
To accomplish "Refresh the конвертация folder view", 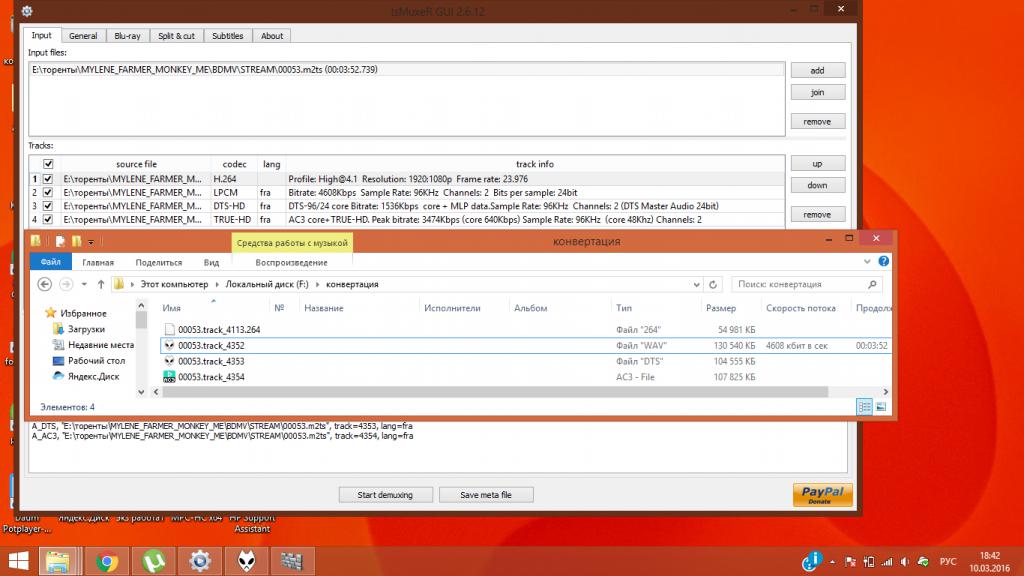I will coord(715,284).
